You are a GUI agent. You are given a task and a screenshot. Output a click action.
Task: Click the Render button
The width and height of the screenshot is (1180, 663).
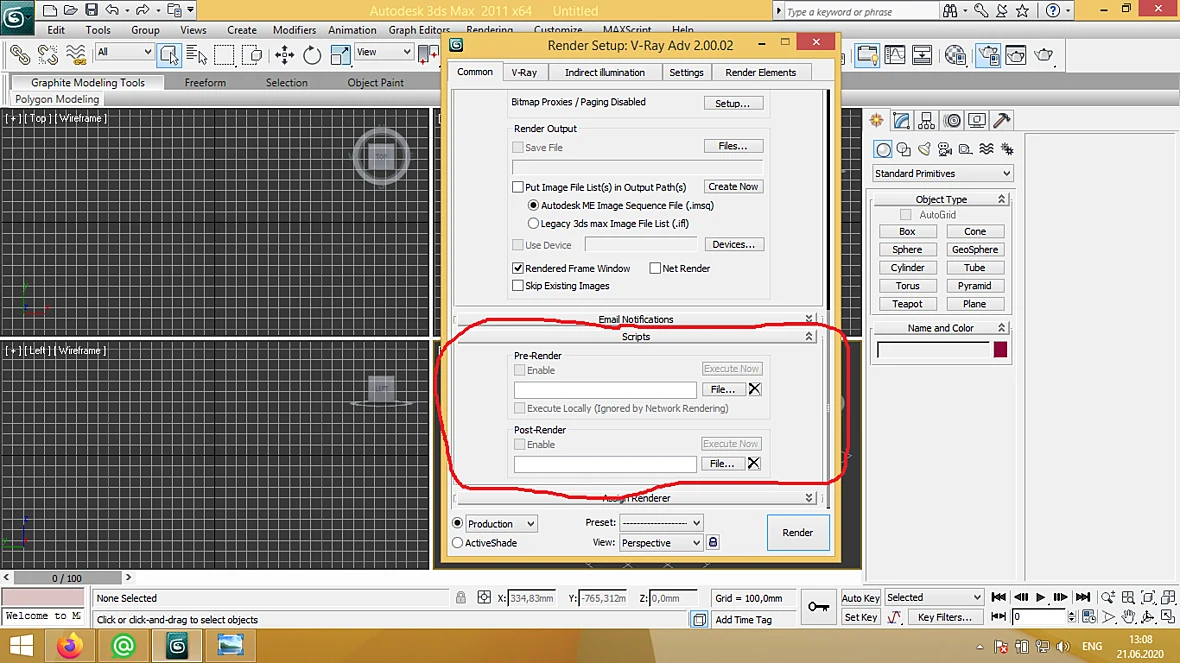(798, 532)
